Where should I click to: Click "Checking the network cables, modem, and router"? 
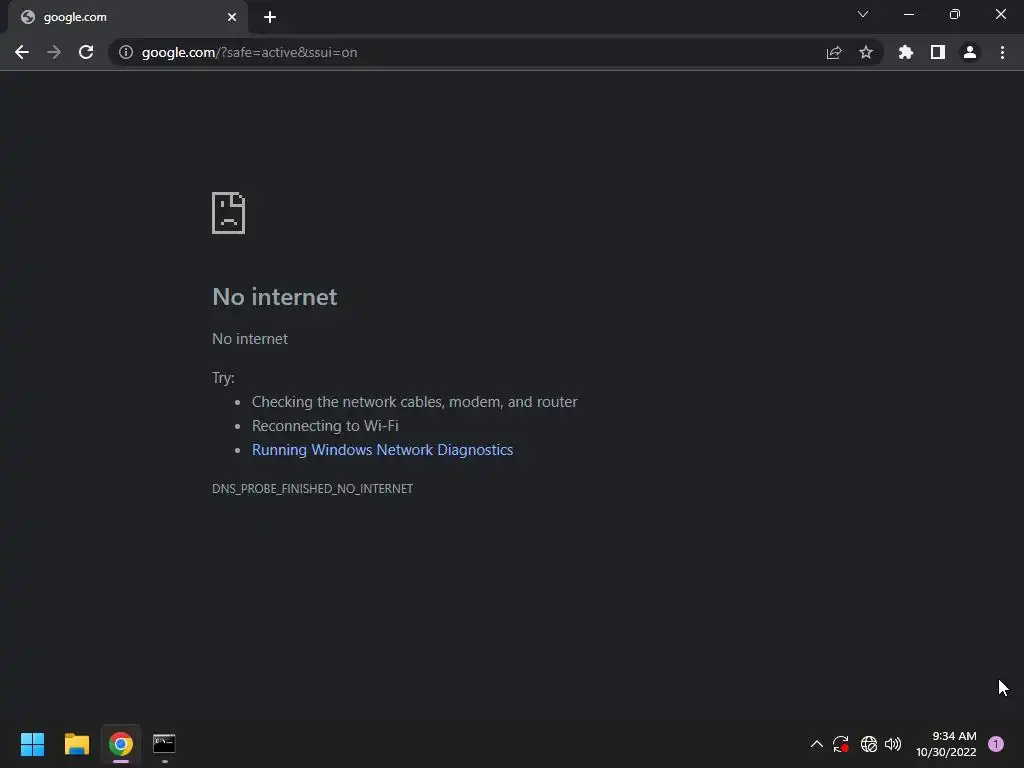tap(415, 402)
